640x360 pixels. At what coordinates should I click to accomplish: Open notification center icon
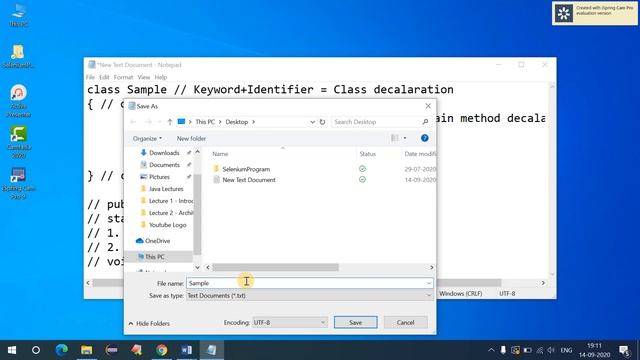[x=624, y=350]
